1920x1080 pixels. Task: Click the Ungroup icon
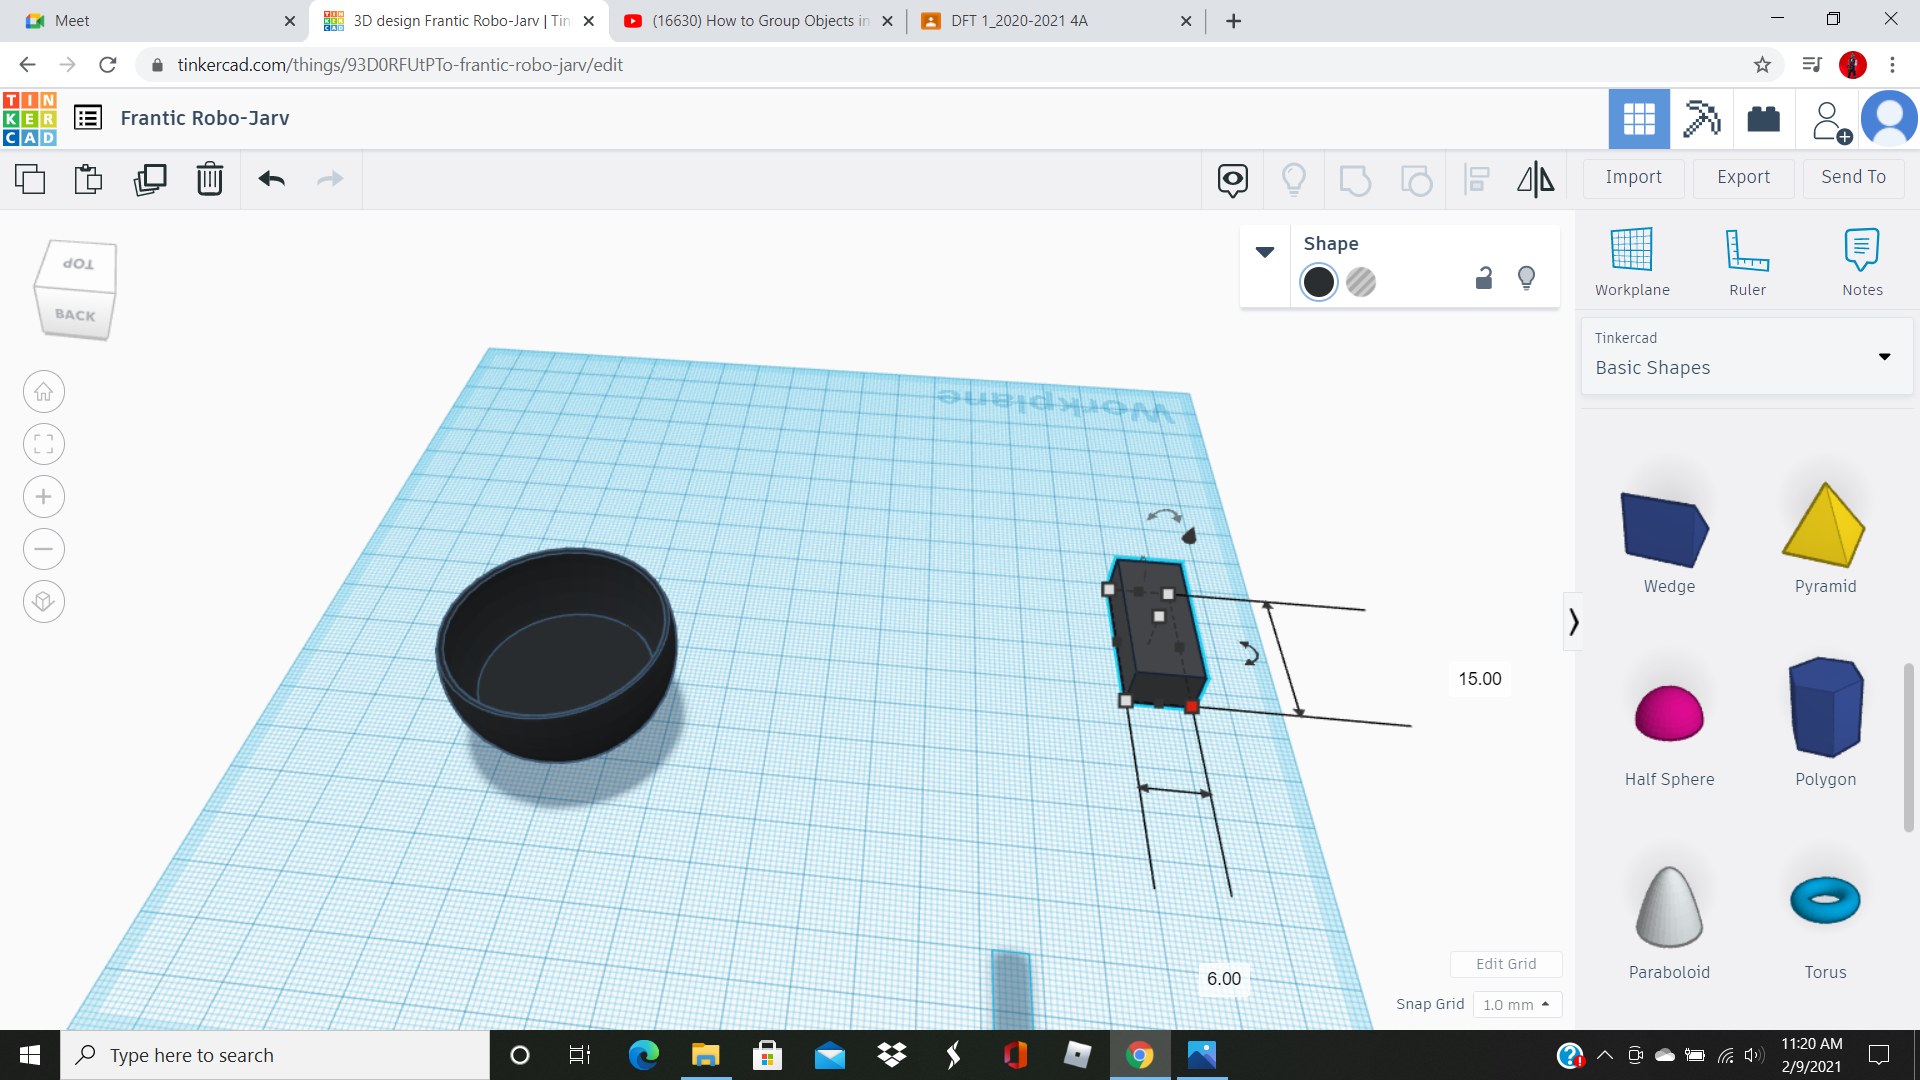coord(1416,179)
